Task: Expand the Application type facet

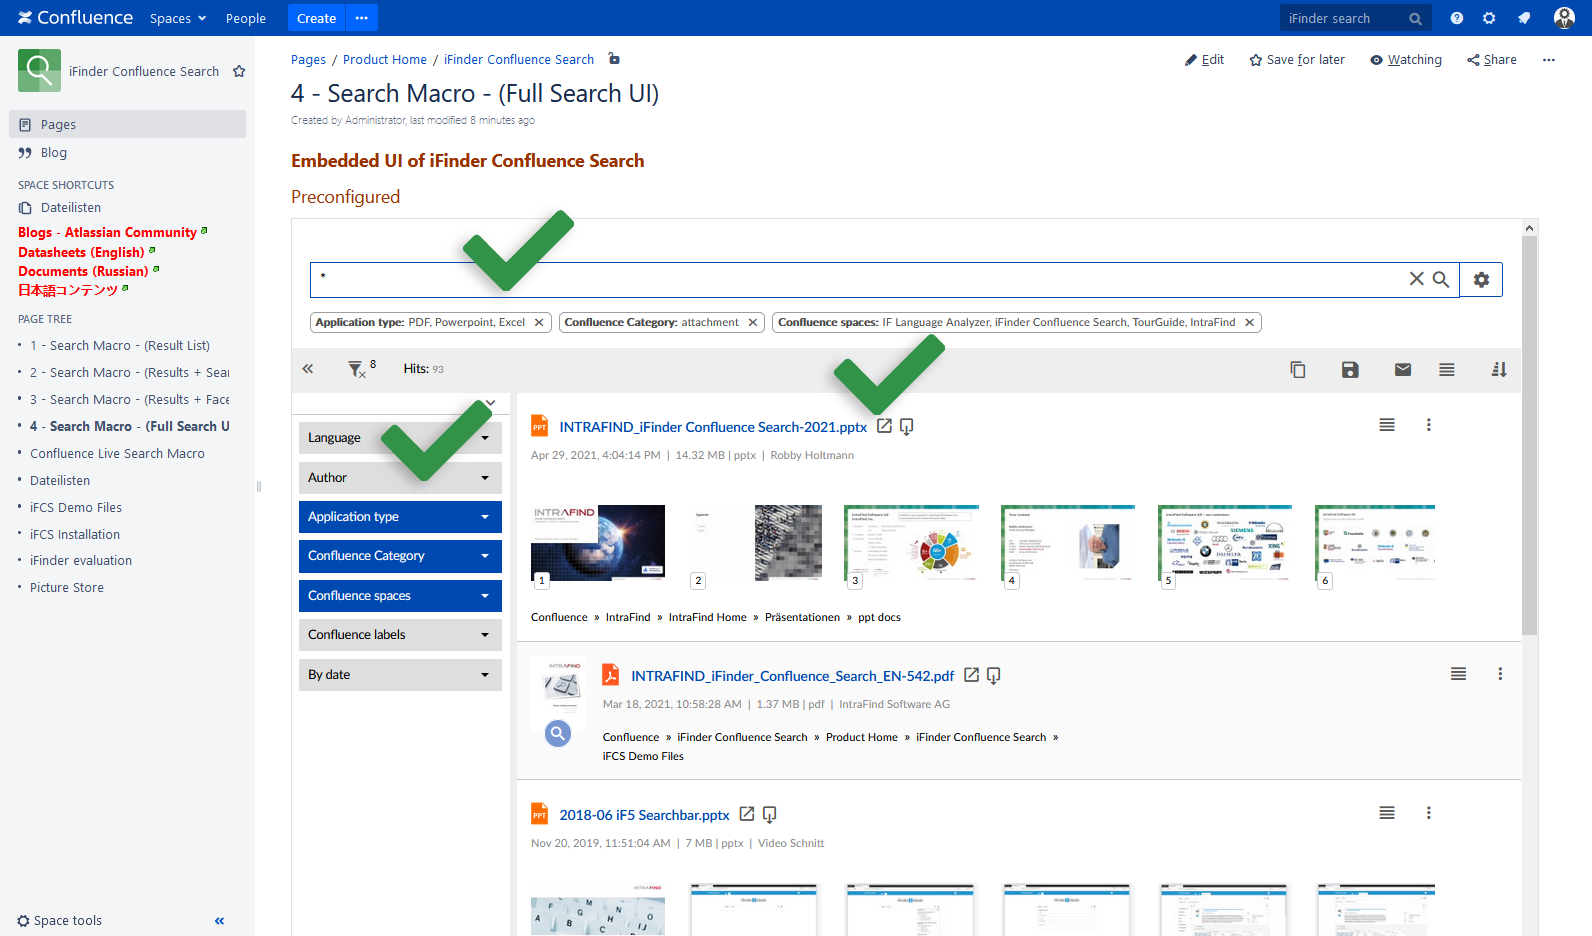Action: click(400, 517)
